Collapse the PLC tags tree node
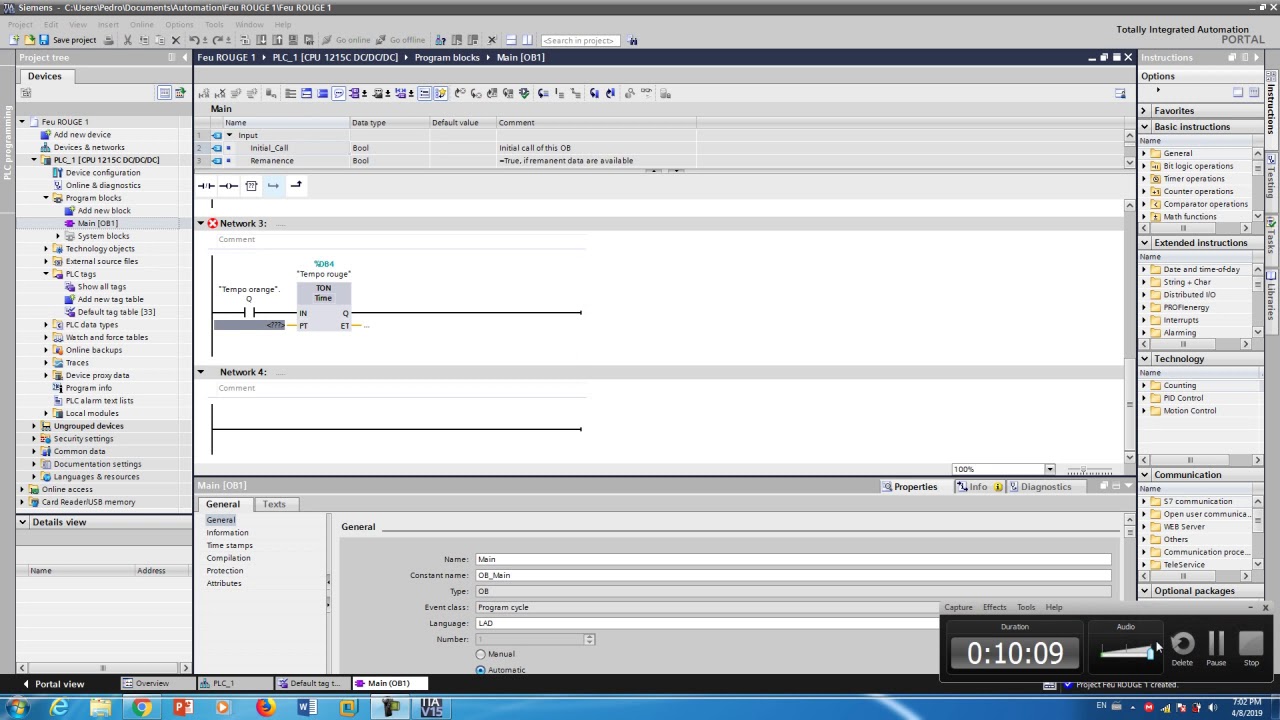1280x720 pixels. point(46,274)
